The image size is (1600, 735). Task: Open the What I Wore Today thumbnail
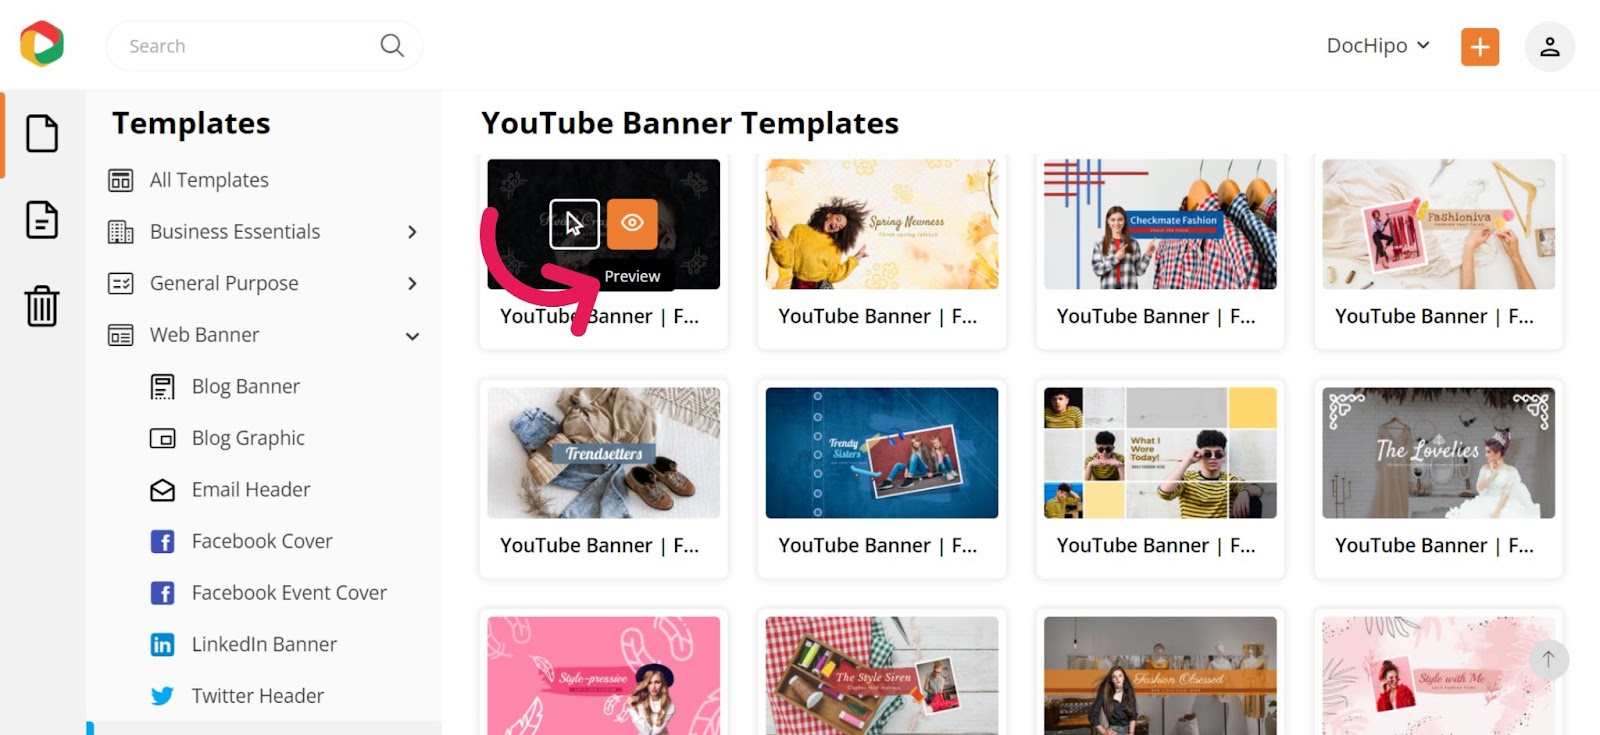tap(1160, 453)
